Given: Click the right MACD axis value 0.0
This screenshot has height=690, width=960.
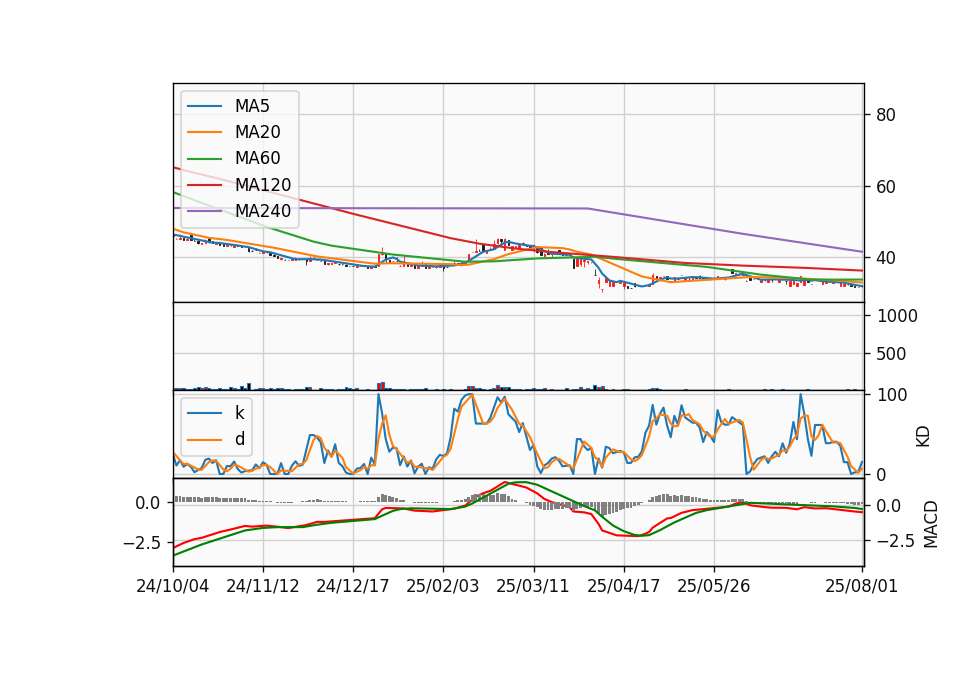Looking at the screenshot, I should point(888,506).
